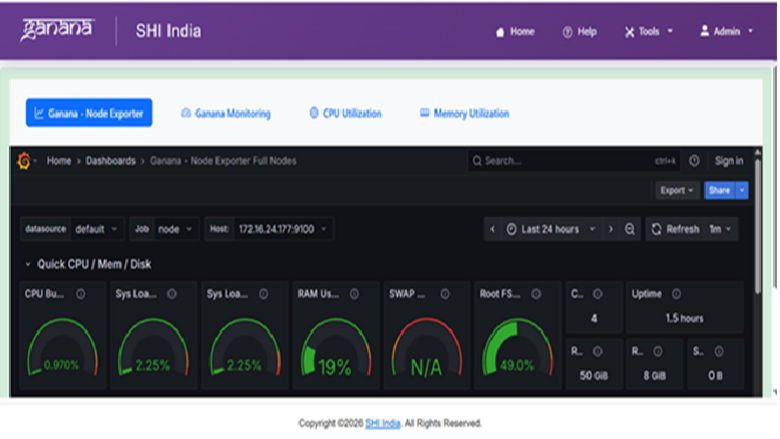This screenshot has width=780, height=439.
Task: Show info for SWAP panel
Action: pos(445,294)
